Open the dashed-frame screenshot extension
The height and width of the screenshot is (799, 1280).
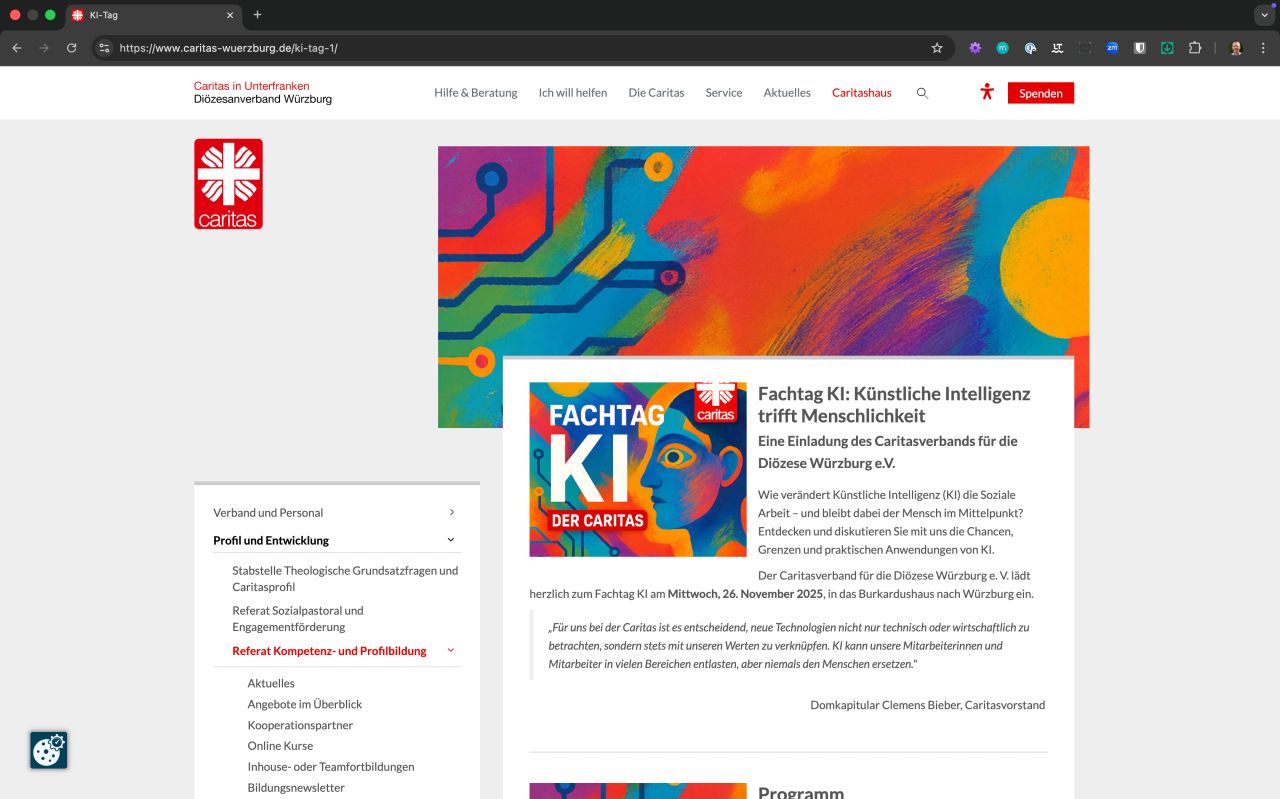pyautogui.click(x=1085, y=48)
